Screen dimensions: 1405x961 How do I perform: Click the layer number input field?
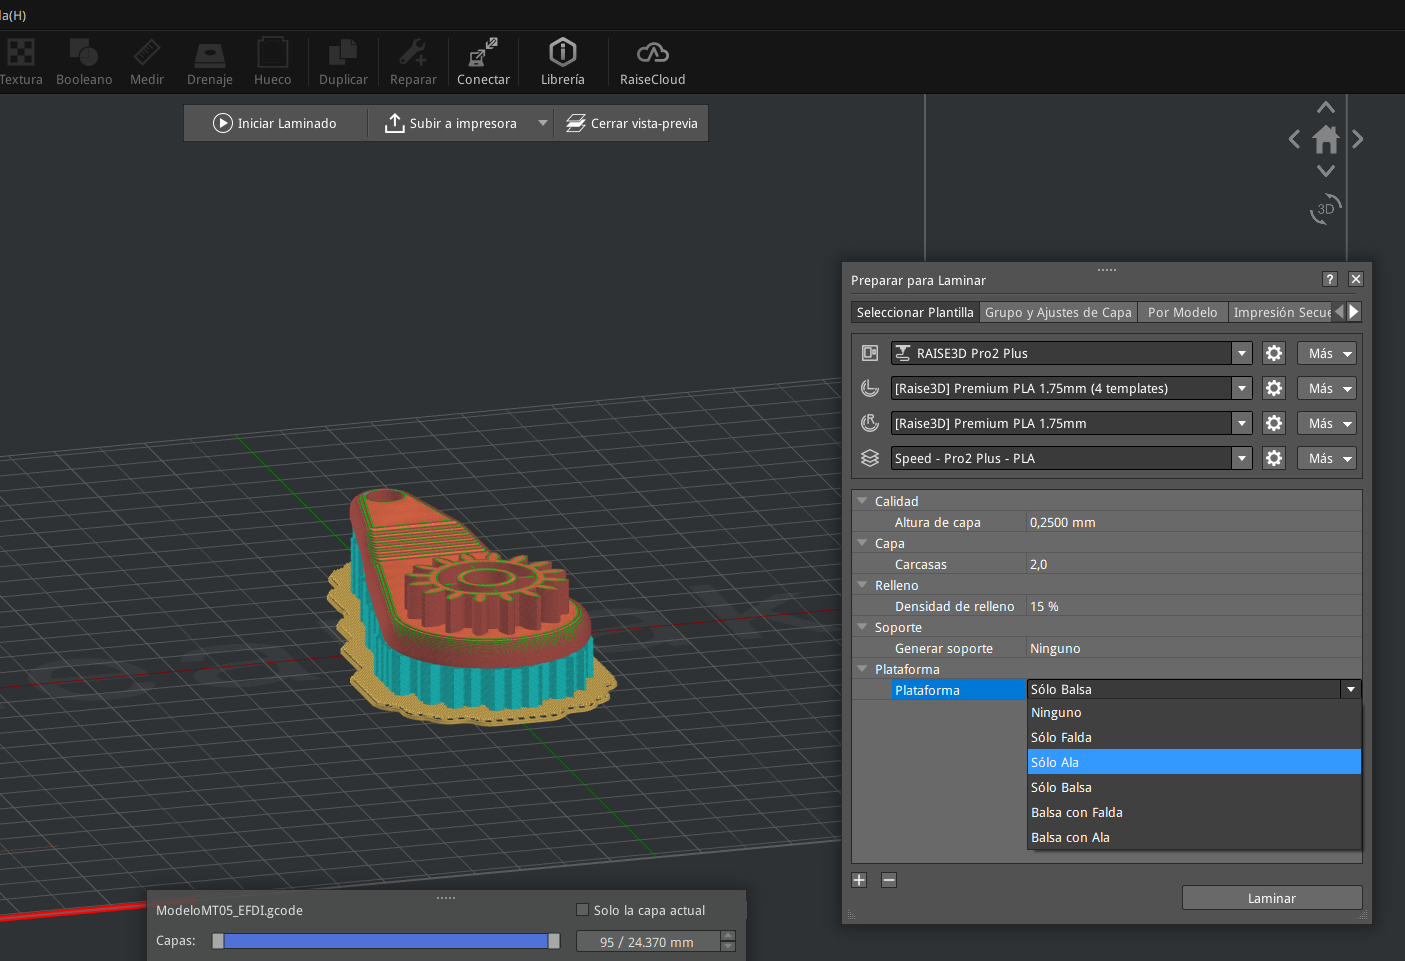pyautogui.click(x=647, y=942)
